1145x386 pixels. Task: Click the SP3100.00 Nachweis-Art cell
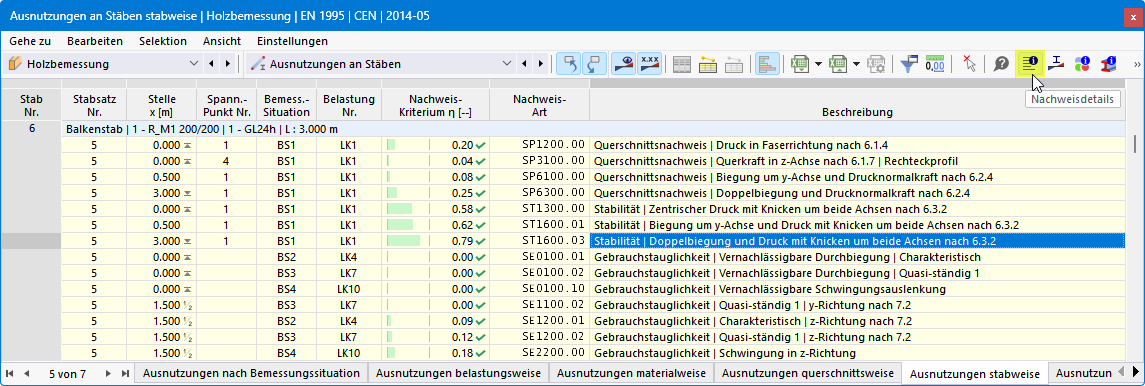pos(540,161)
